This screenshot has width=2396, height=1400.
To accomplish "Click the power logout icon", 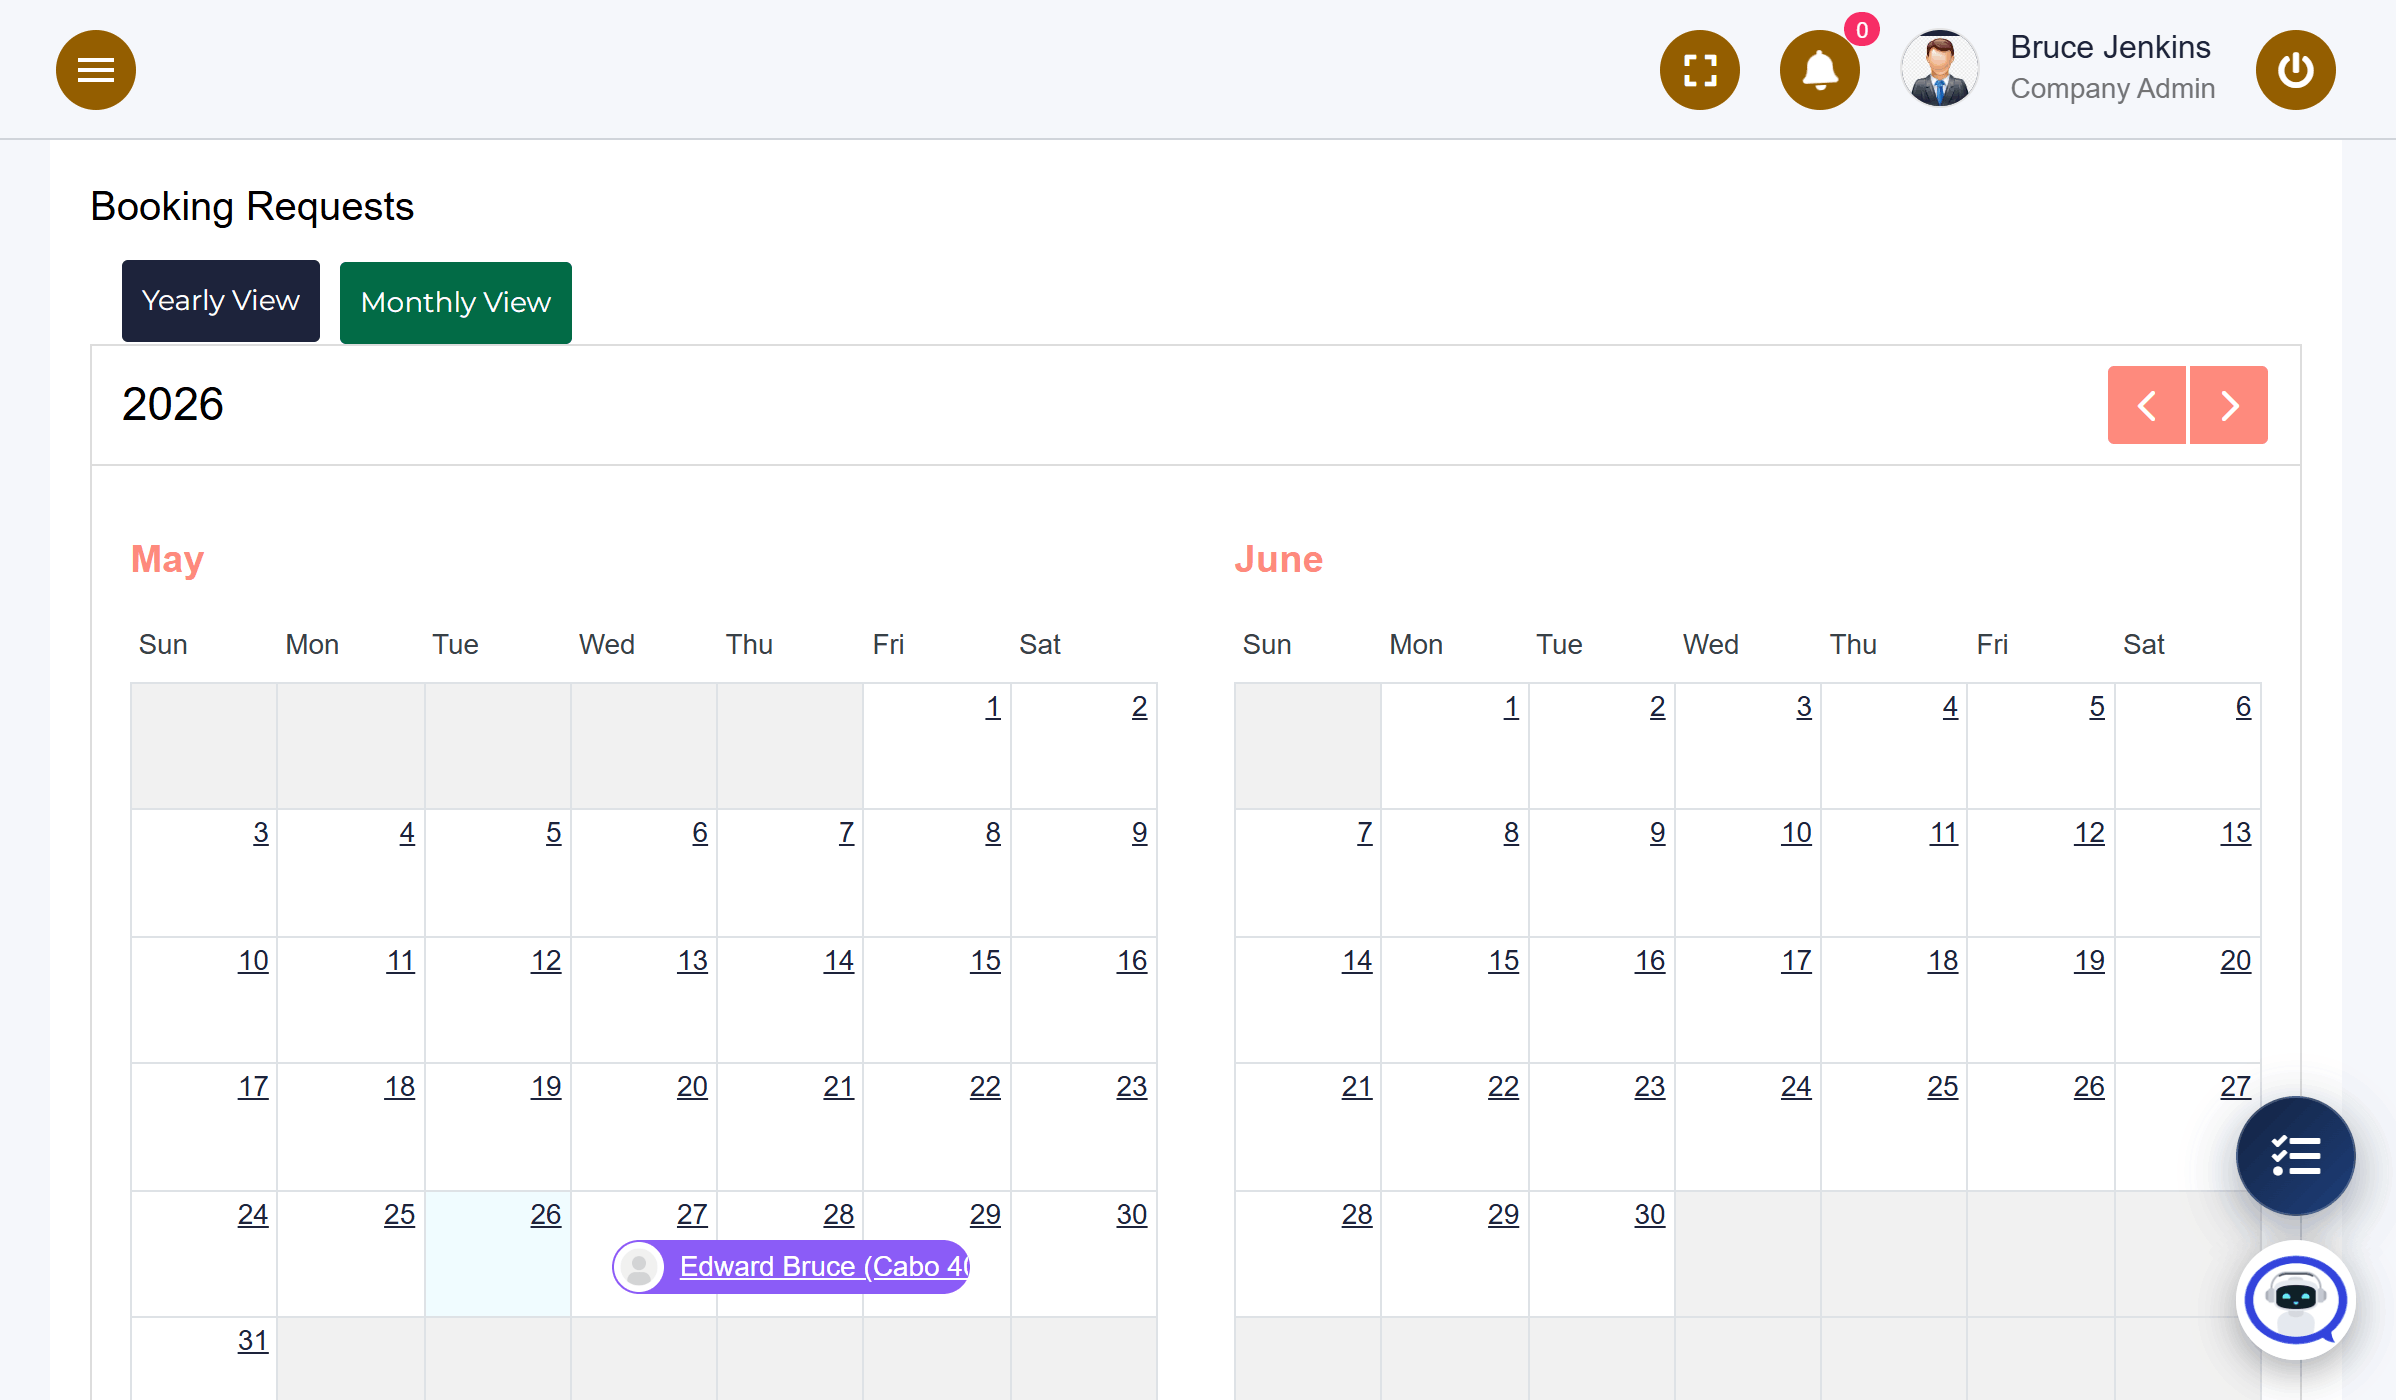I will [2296, 70].
